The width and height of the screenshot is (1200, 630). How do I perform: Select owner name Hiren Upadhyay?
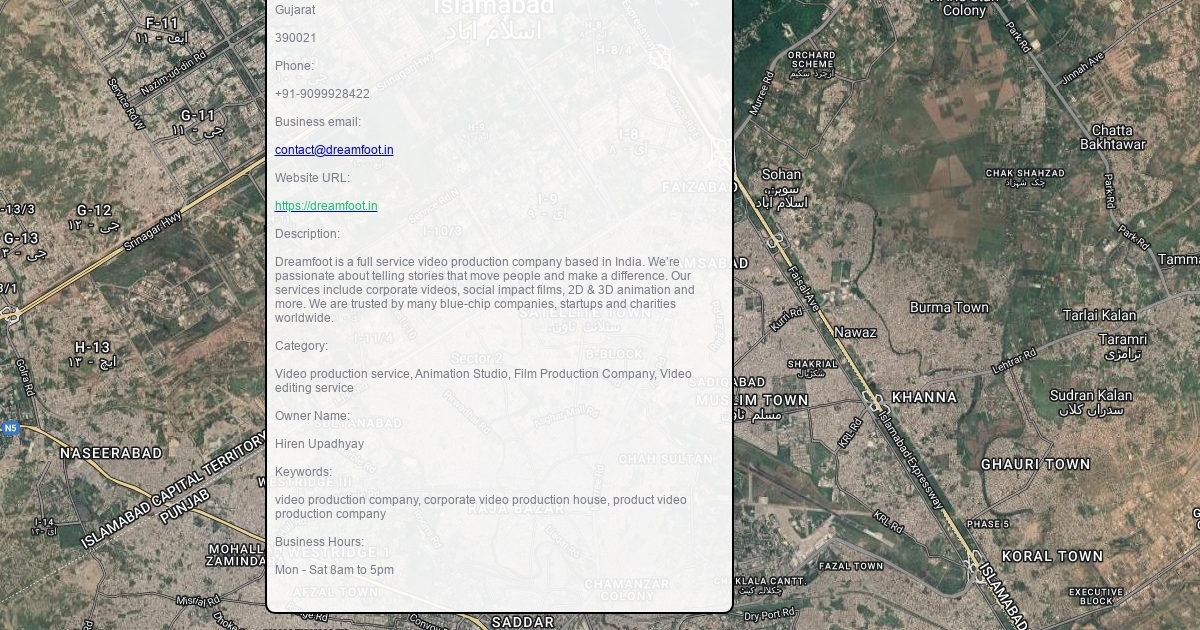pyautogui.click(x=319, y=444)
